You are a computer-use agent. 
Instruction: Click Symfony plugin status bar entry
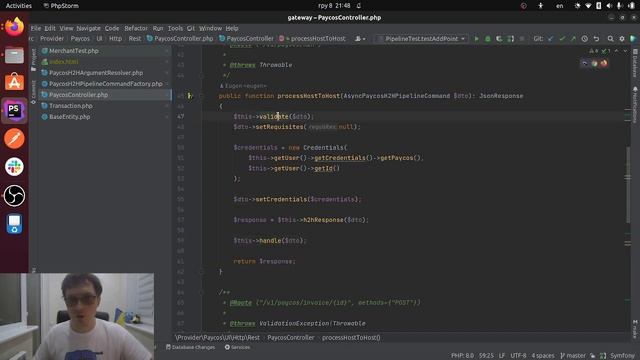pyautogui.click(x=622, y=356)
